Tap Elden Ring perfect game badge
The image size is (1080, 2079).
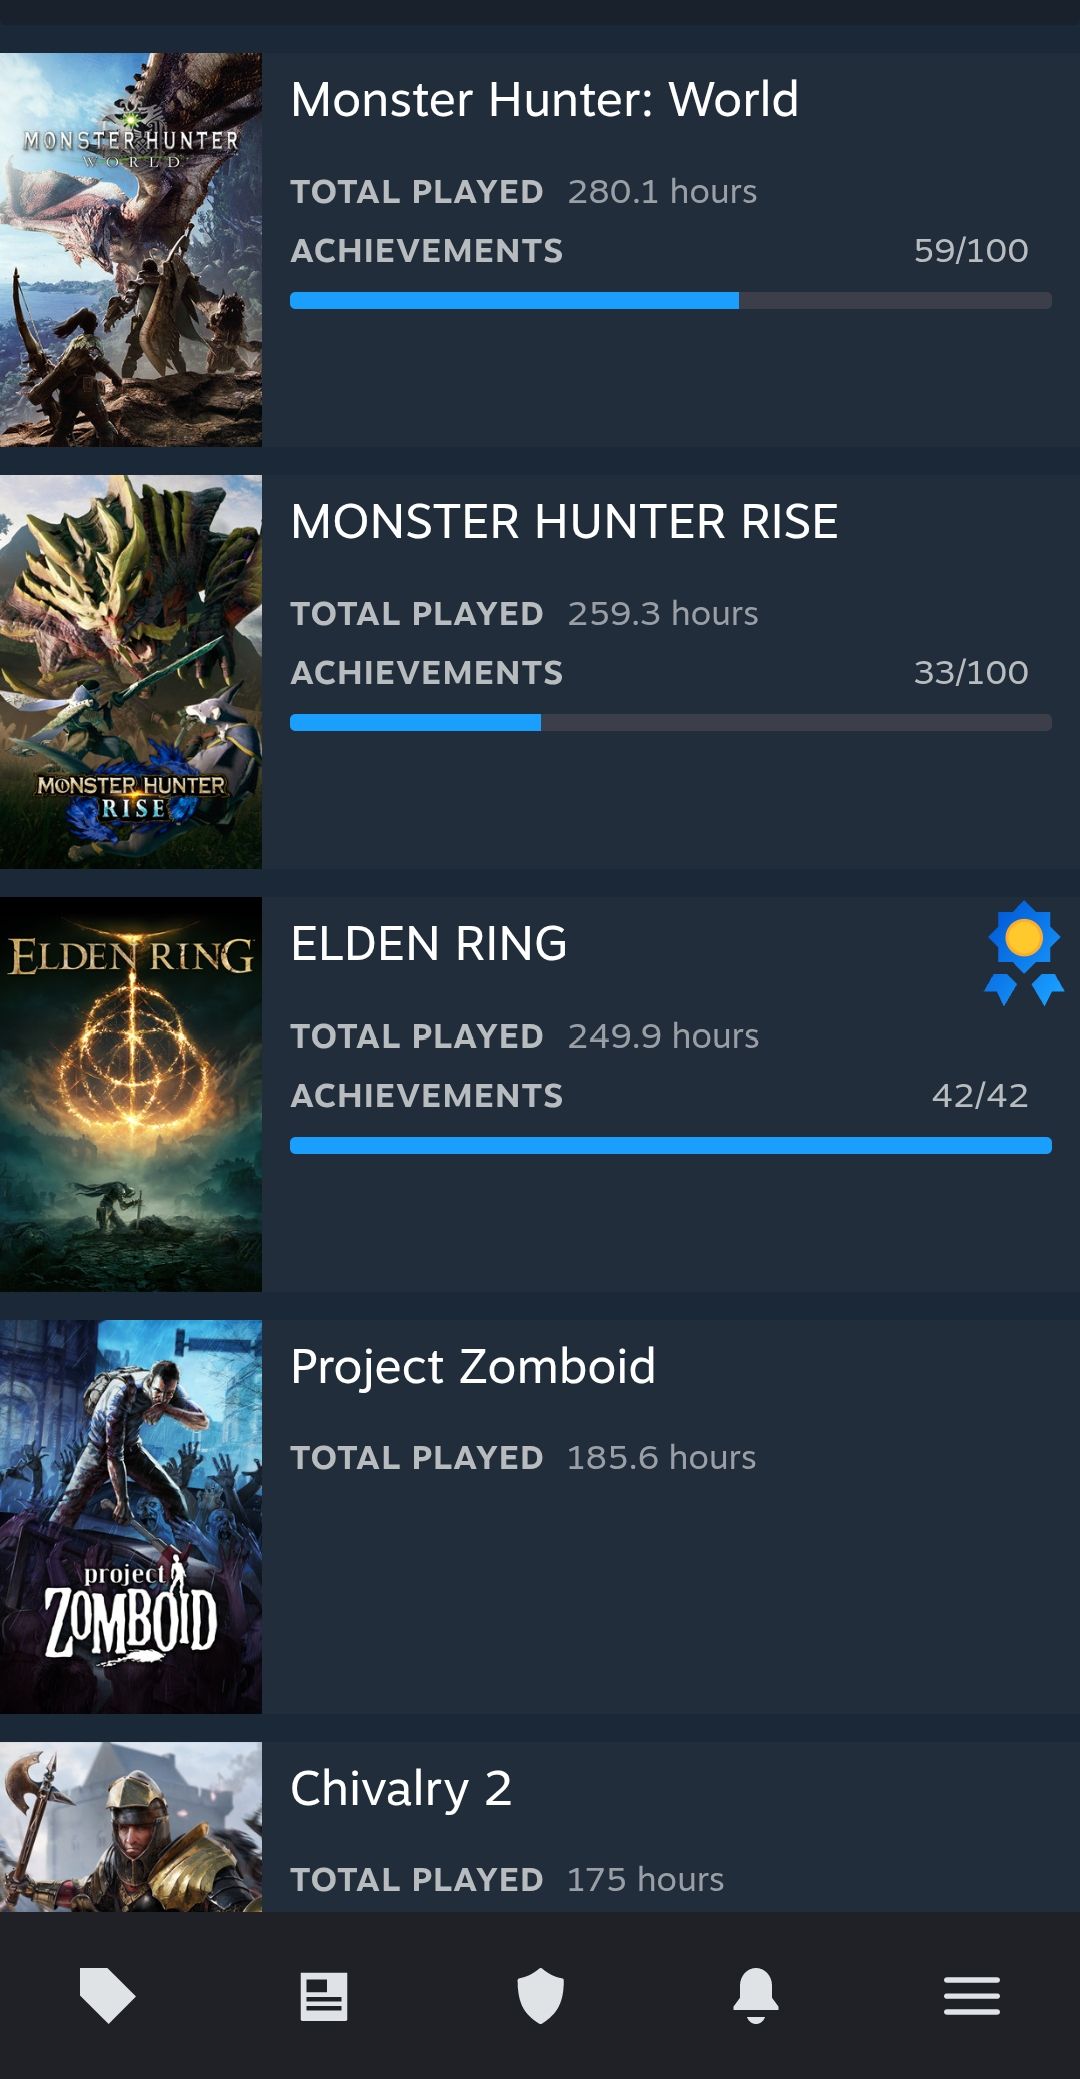1024,952
